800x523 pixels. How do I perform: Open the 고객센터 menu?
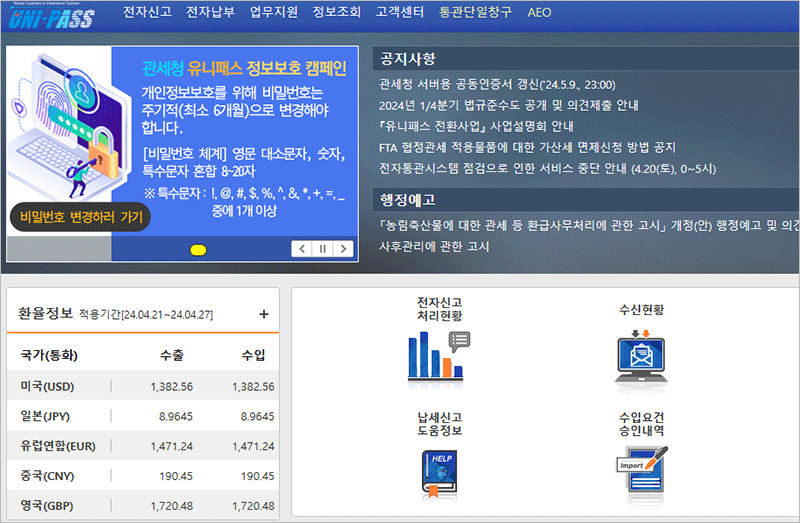(x=400, y=12)
